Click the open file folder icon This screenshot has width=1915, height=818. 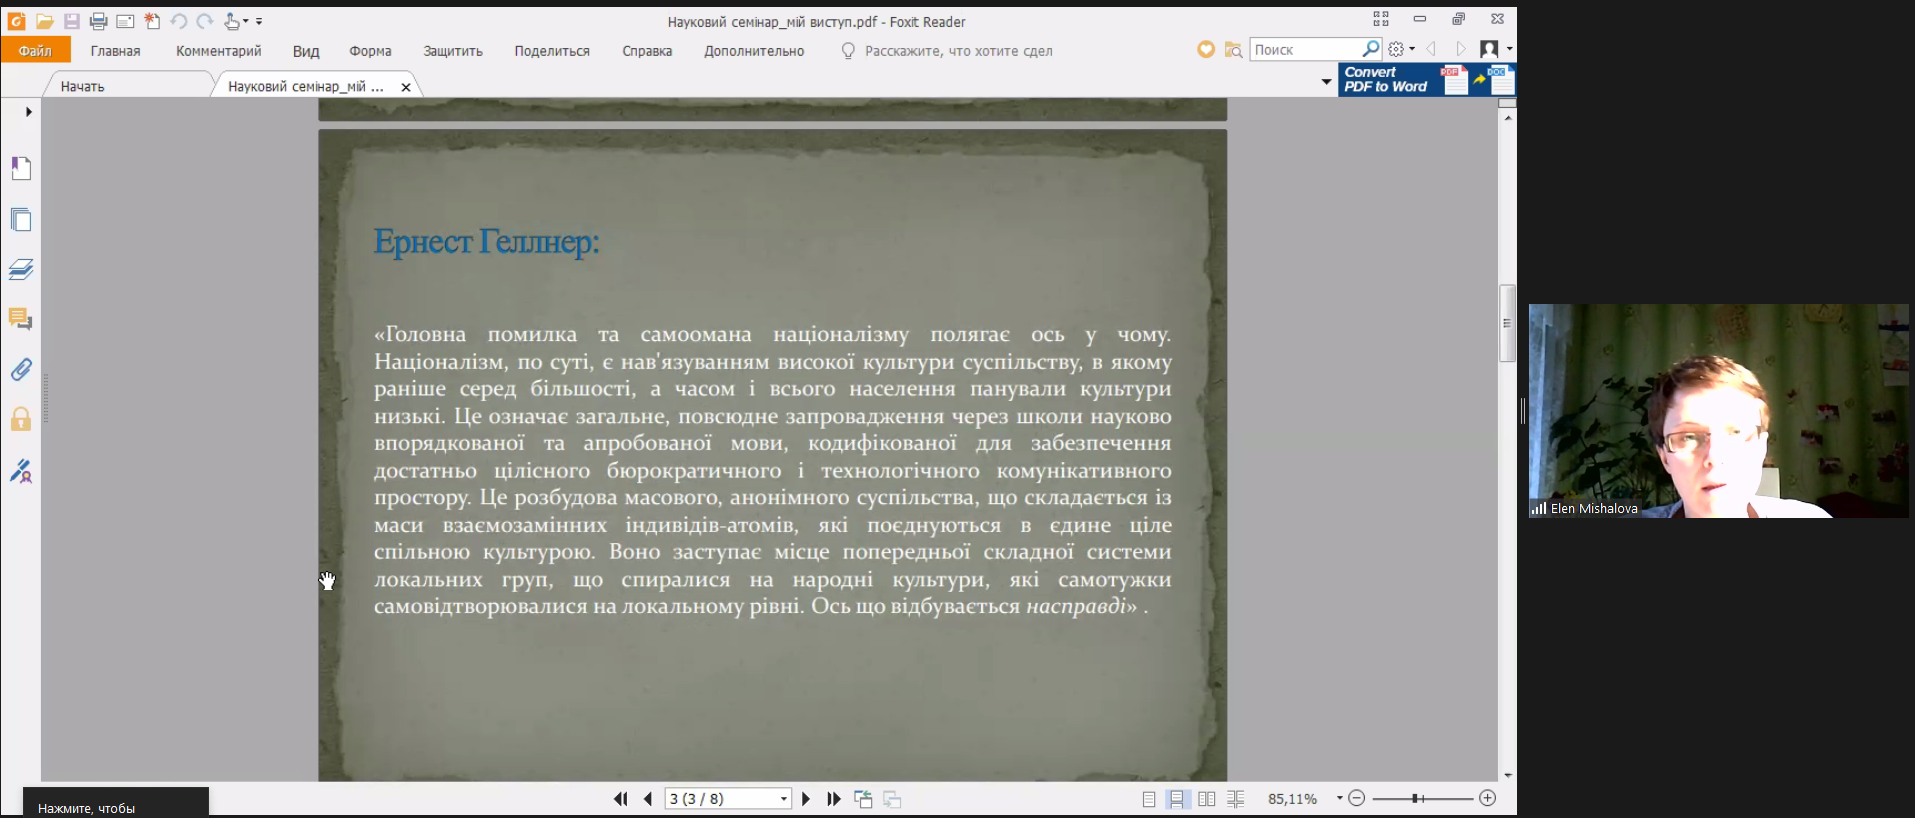coord(44,21)
